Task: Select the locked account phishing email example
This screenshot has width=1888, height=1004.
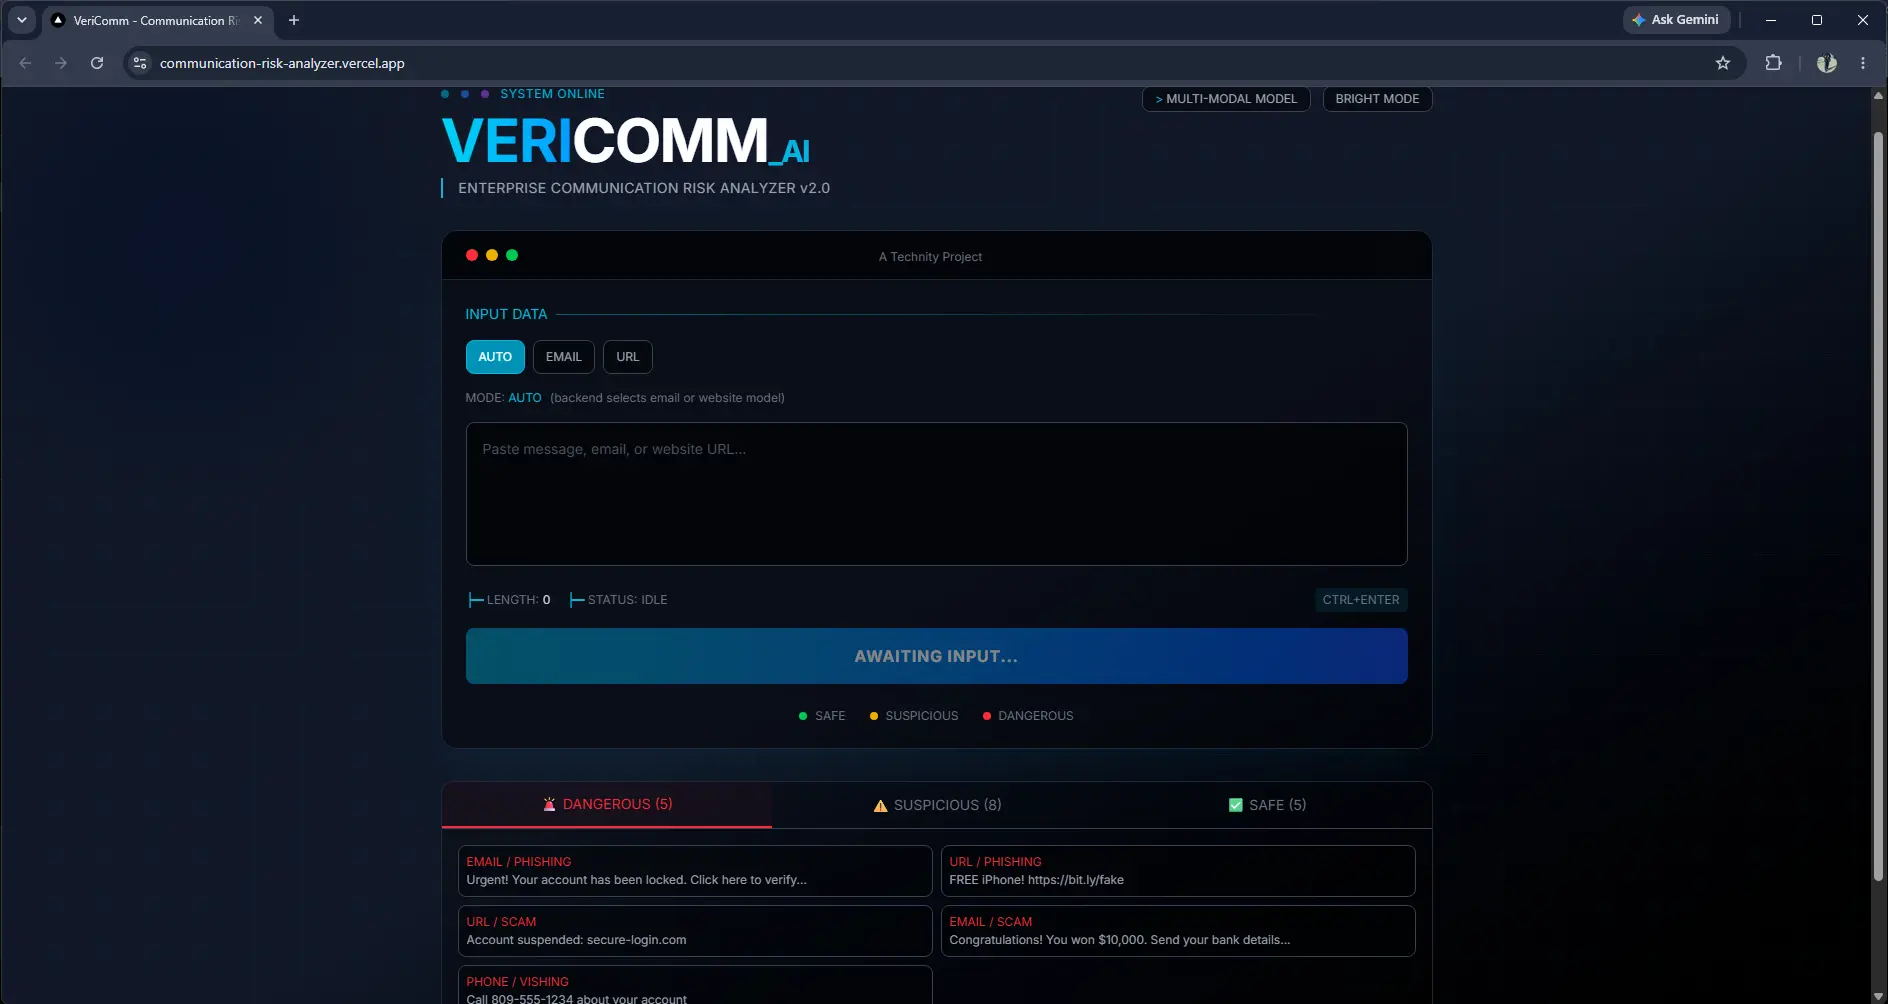Action: (x=695, y=871)
